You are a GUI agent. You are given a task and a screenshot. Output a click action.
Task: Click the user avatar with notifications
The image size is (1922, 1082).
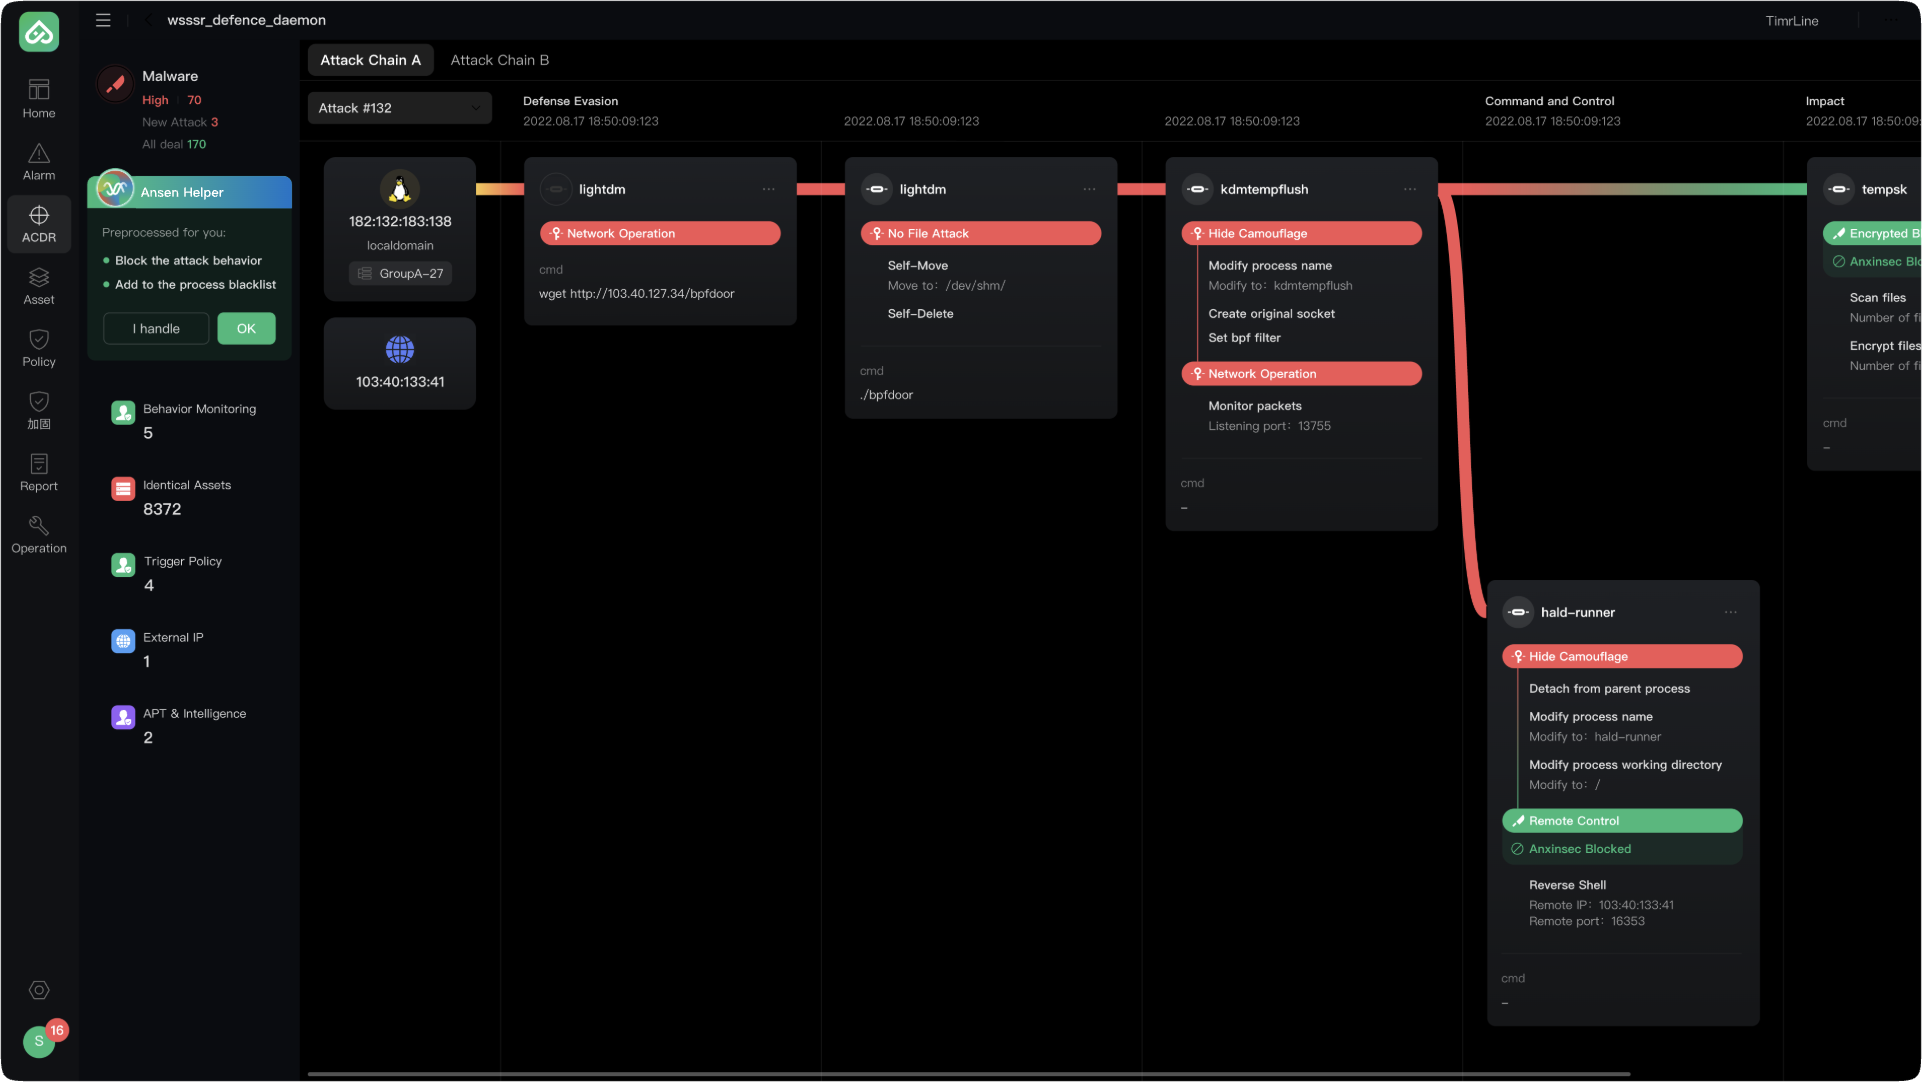pyautogui.click(x=40, y=1040)
